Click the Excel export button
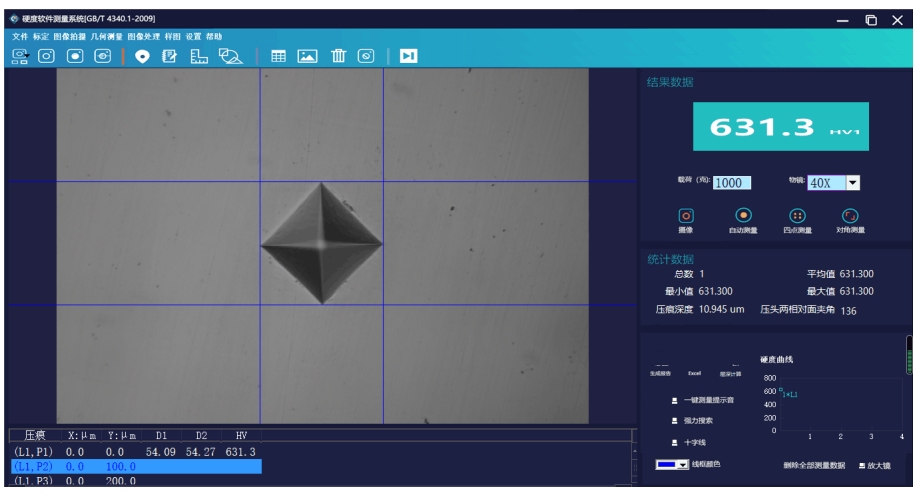920x495 pixels. coord(694,373)
